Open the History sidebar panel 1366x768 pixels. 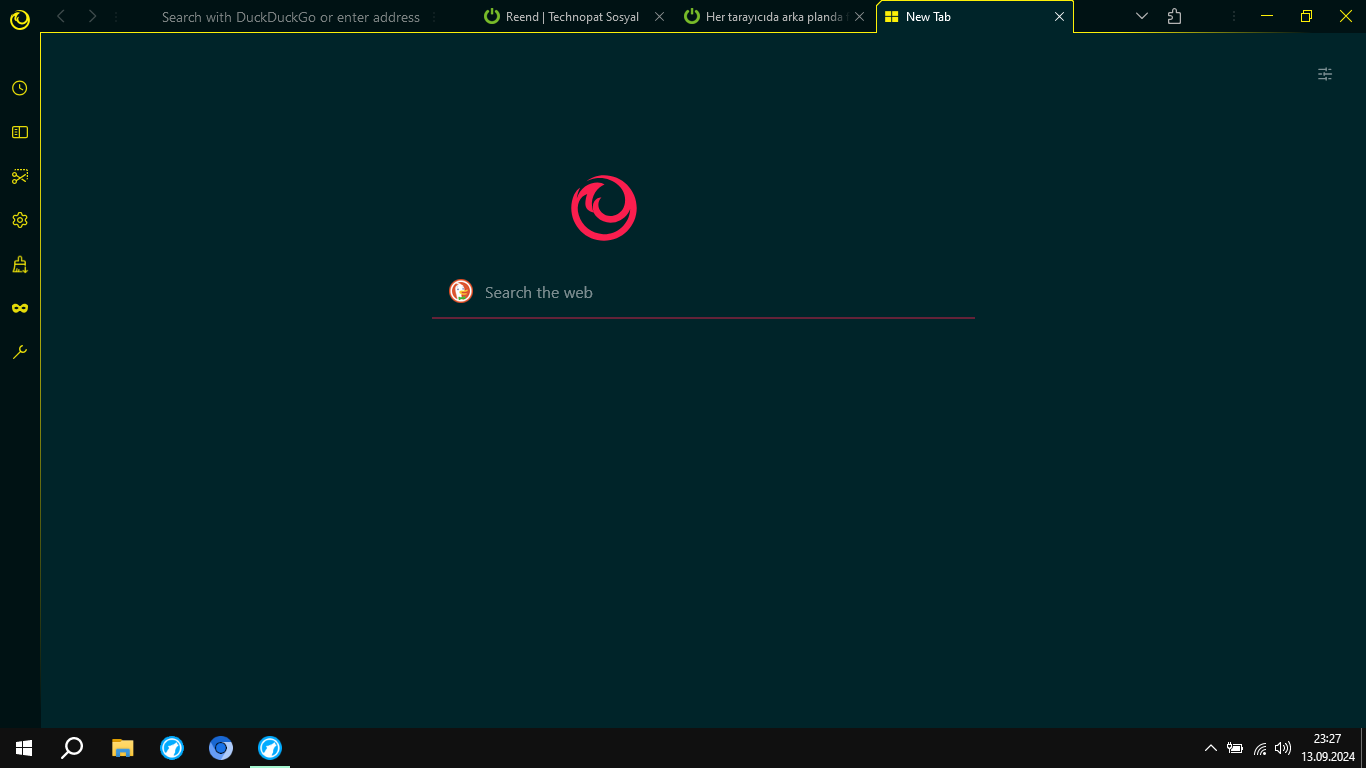click(x=19, y=88)
